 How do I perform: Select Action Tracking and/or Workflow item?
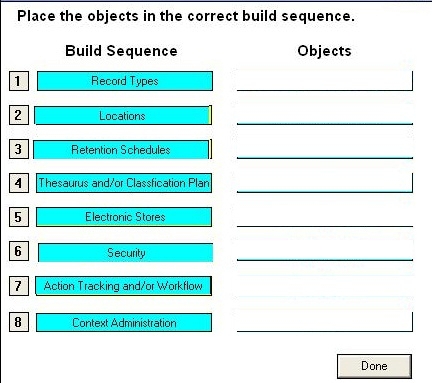123,286
